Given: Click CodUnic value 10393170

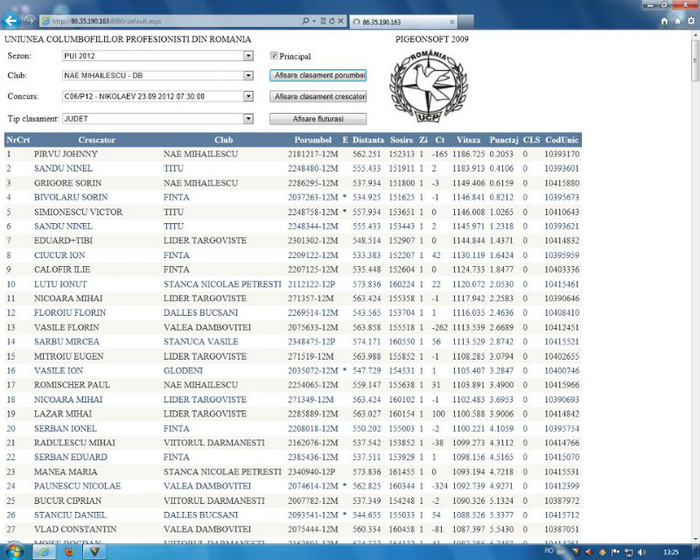Looking at the screenshot, I should tap(562, 154).
